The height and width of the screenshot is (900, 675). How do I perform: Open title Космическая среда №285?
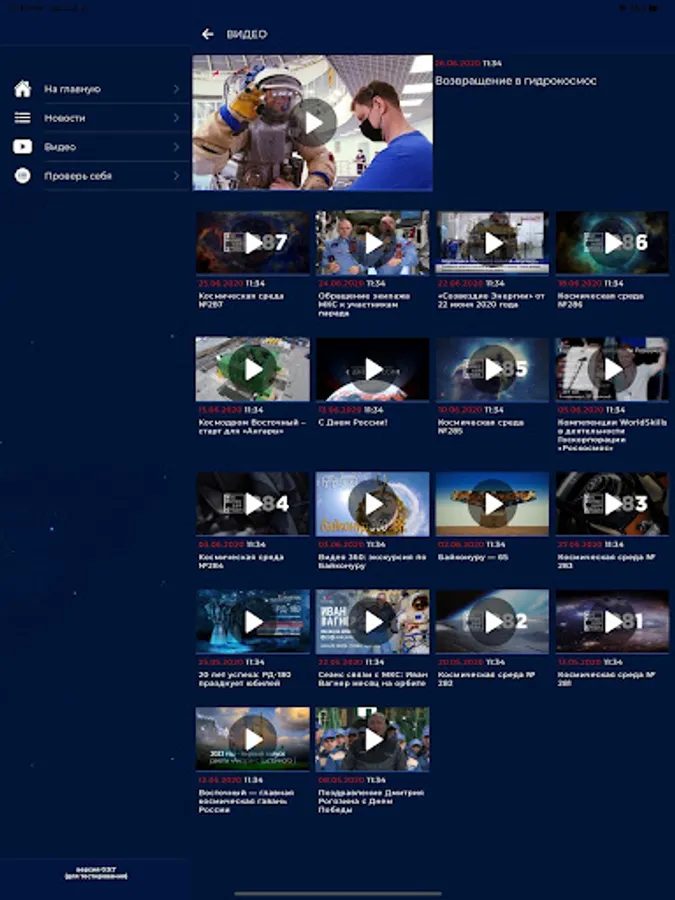click(x=480, y=426)
